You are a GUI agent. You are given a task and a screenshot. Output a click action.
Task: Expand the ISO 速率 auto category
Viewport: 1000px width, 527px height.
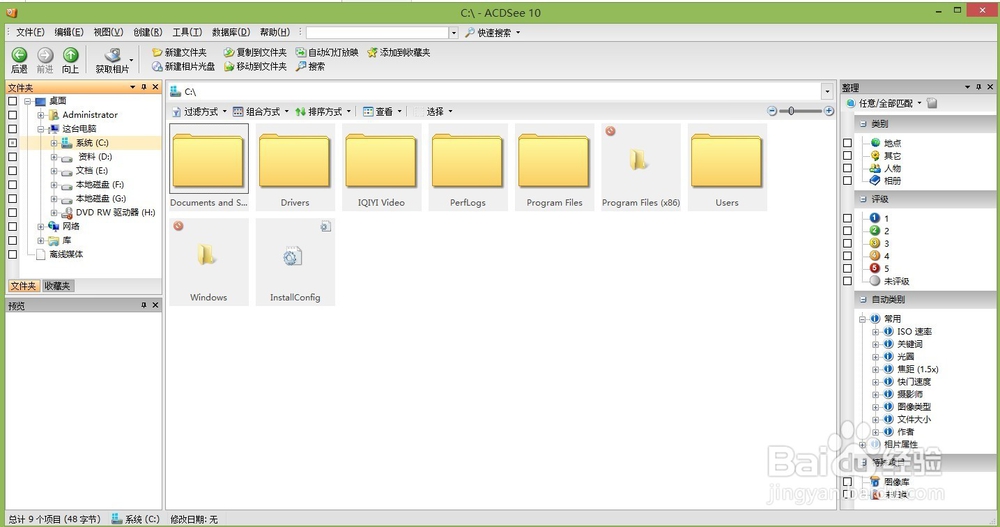coord(876,332)
